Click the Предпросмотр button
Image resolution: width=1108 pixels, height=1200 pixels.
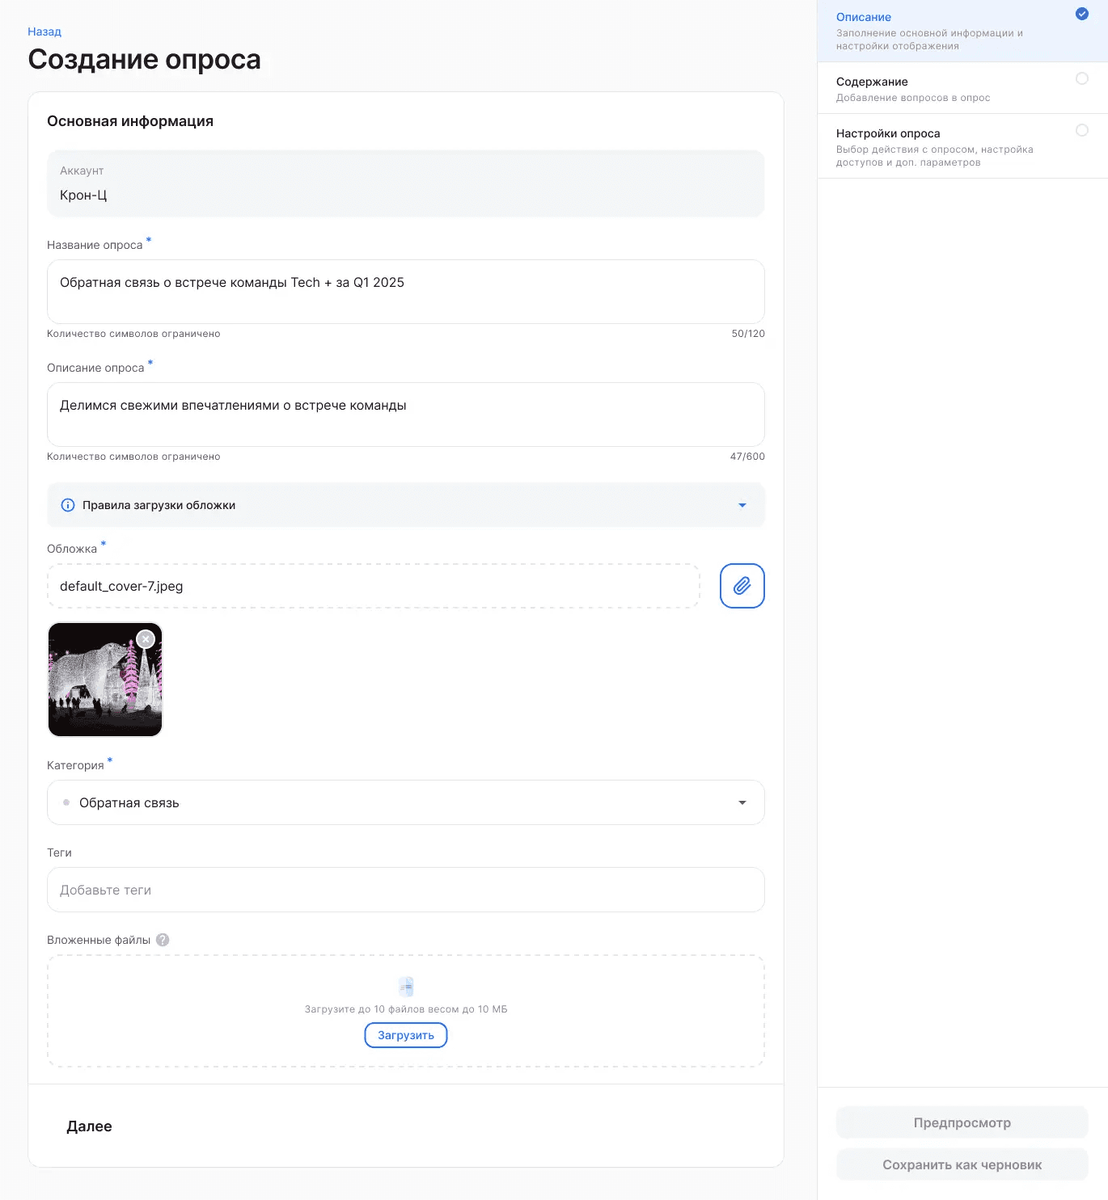click(x=961, y=1122)
